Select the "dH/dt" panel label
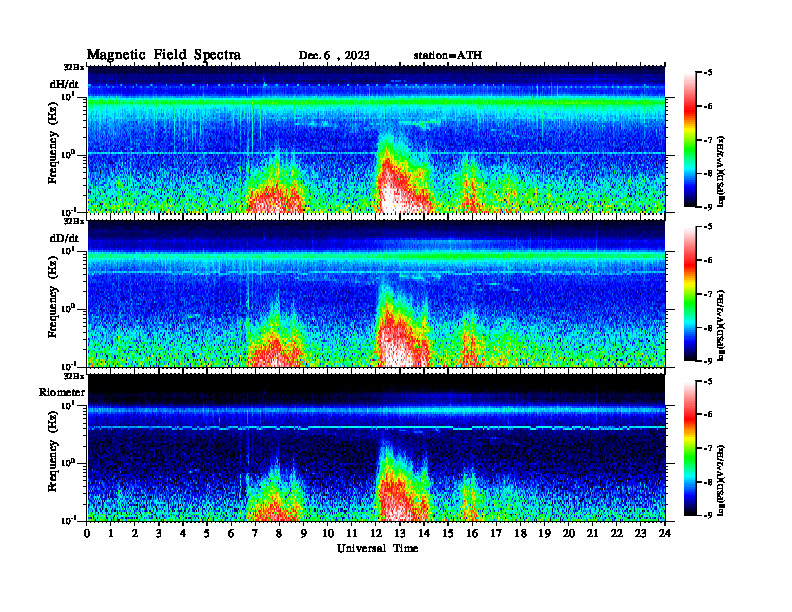This screenshot has height=612, width=792. click(x=64, y=84)
